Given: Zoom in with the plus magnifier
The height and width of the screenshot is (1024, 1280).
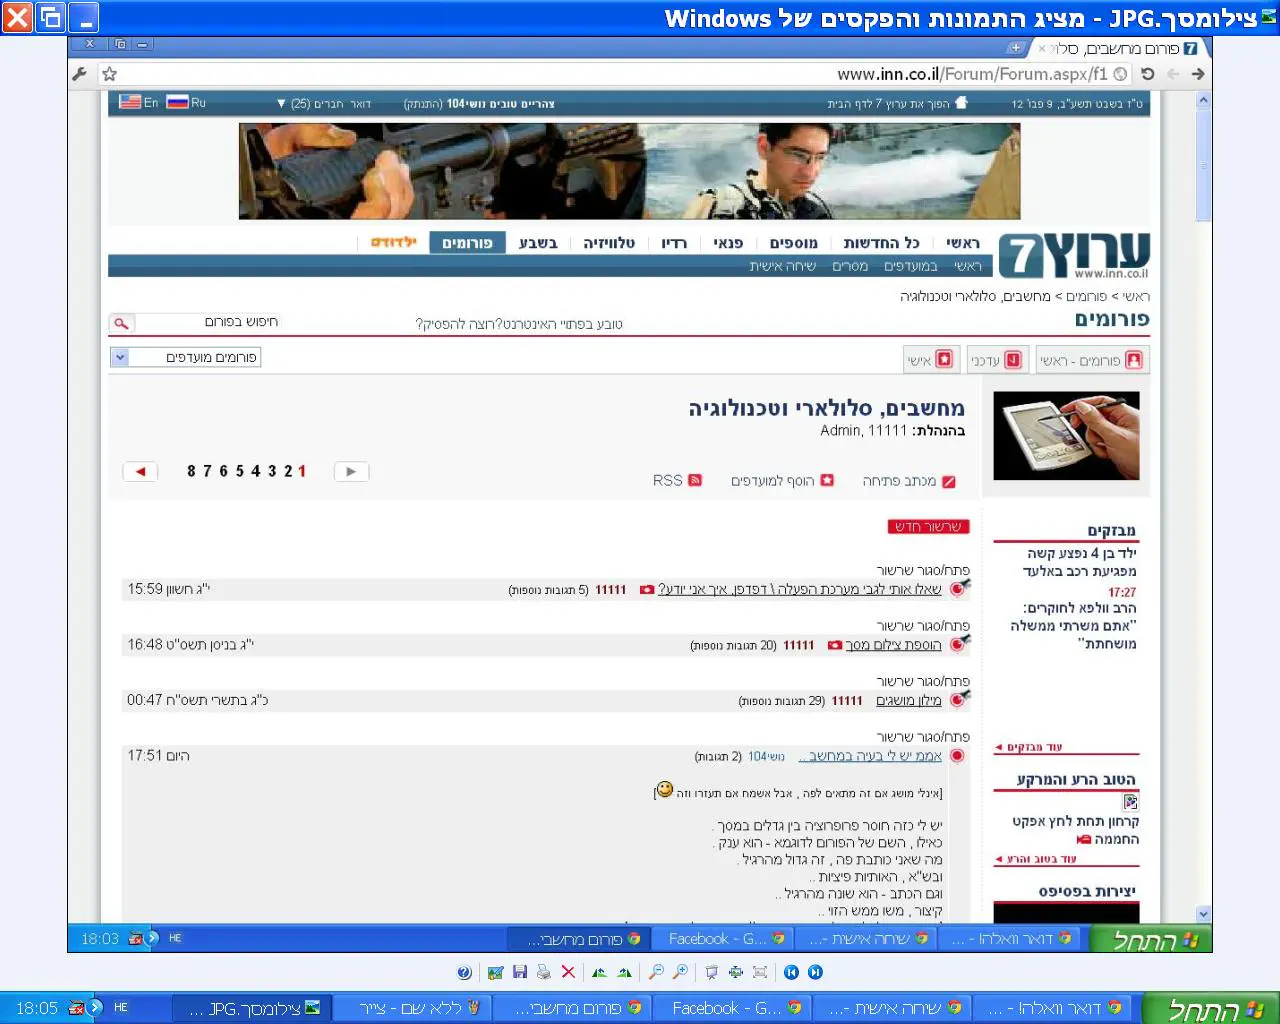Looking at the screenshot, I should [680, 972].
